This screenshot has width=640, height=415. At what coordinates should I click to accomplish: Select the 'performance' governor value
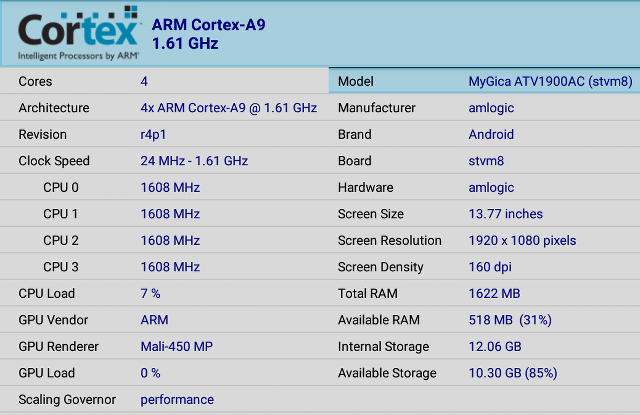pyautogui.click(x=177, y=400)
